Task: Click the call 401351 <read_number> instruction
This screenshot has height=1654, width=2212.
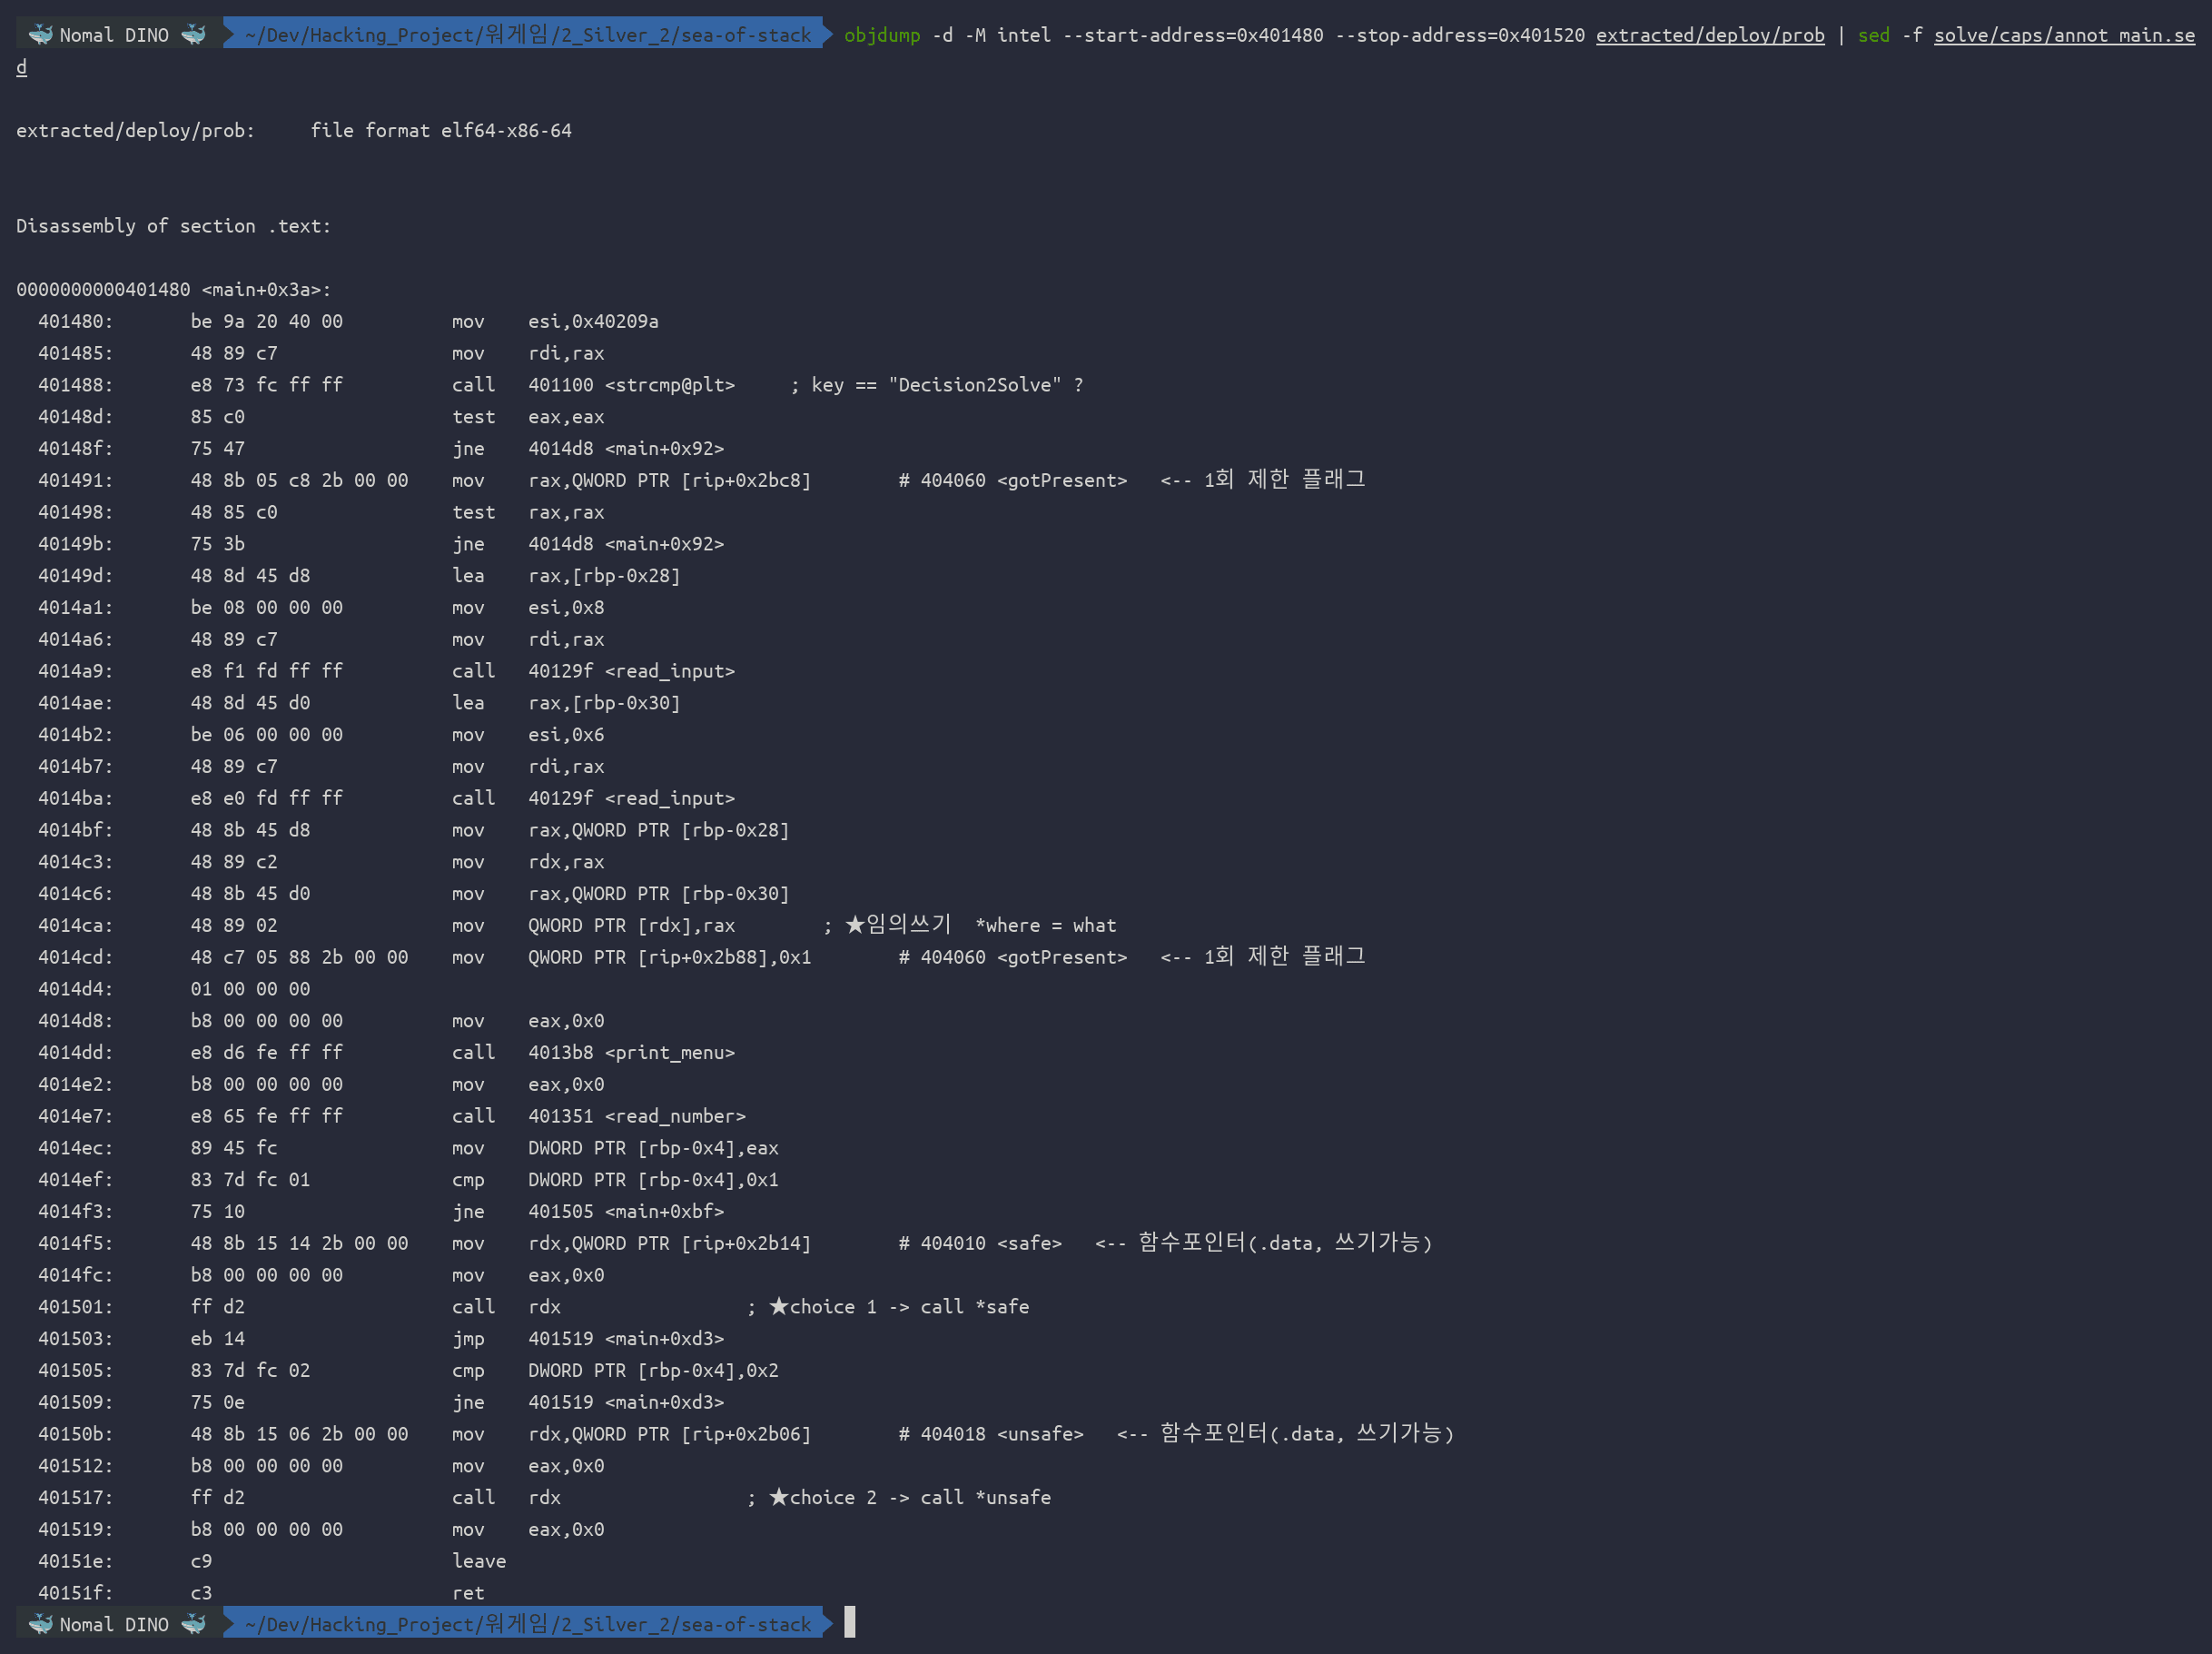Action: point(599,1116)
